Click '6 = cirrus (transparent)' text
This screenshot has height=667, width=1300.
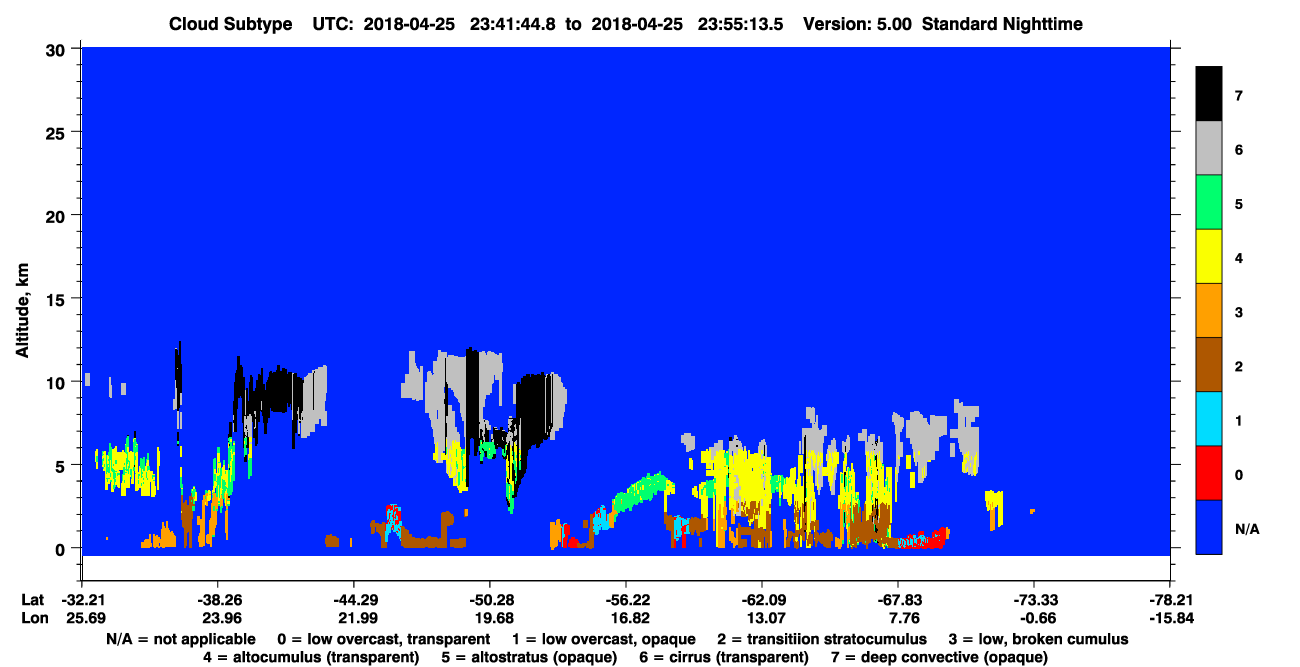tap(726, 657)
